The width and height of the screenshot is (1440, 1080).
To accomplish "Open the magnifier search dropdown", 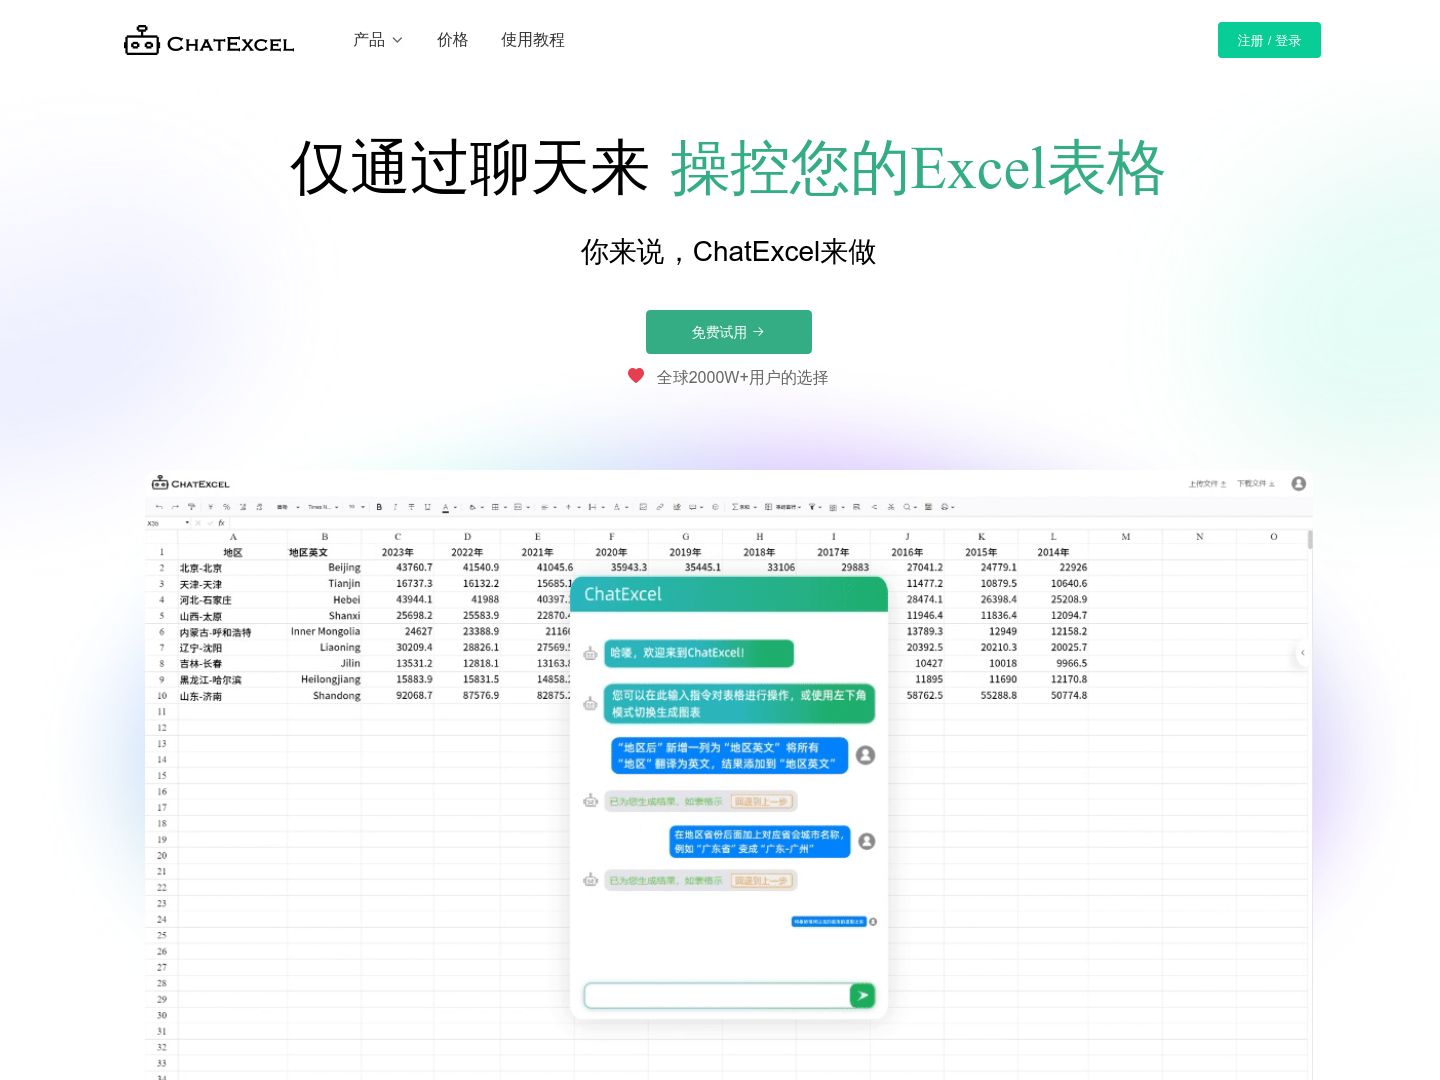I will (x=910, y=507).
